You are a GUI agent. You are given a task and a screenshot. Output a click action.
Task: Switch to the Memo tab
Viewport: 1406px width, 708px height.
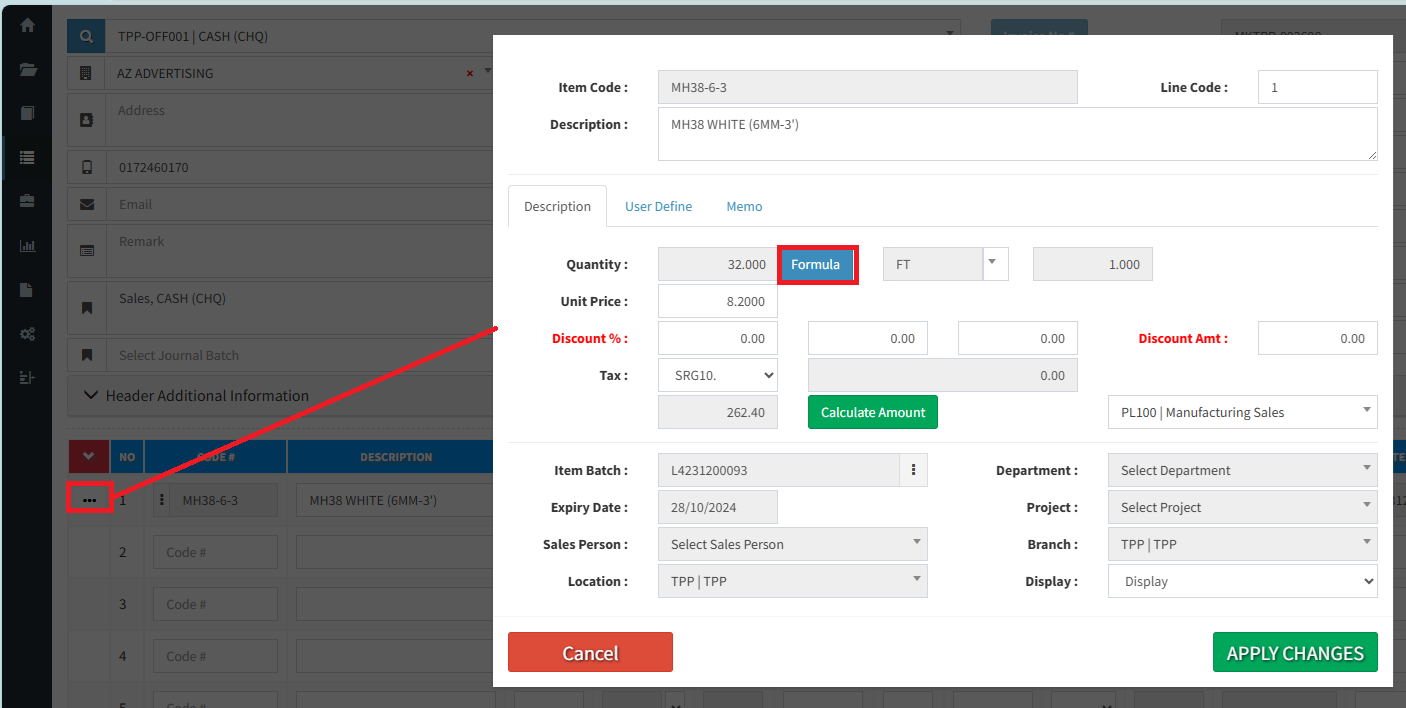[744, 206]
